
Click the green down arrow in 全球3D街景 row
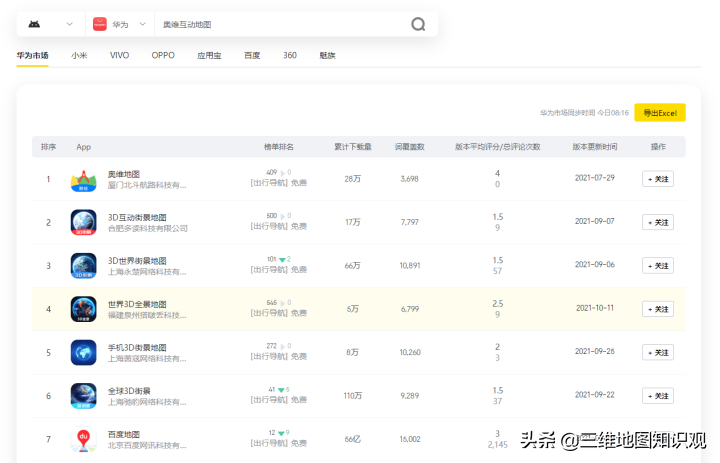coord(281,390)
